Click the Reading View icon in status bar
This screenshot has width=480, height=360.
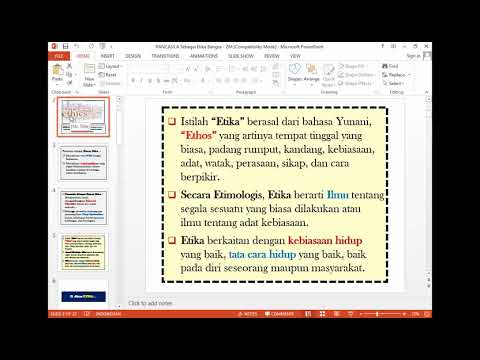[x=336, y=314]
